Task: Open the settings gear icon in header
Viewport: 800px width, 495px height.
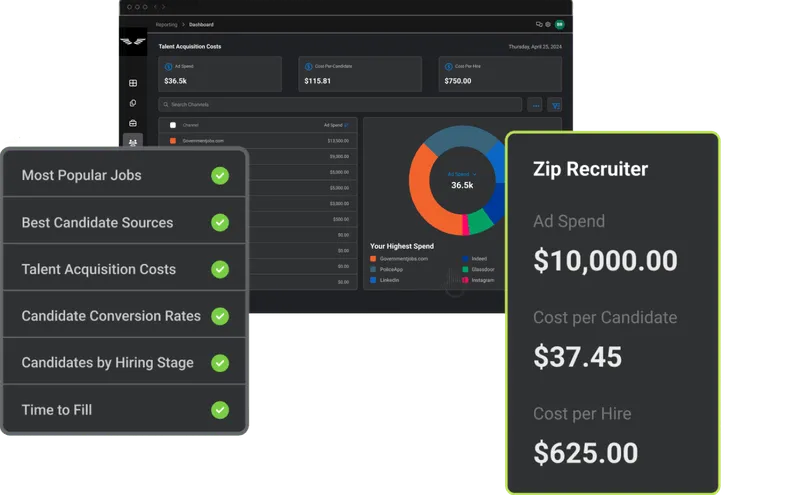Action: click(548, 24)
